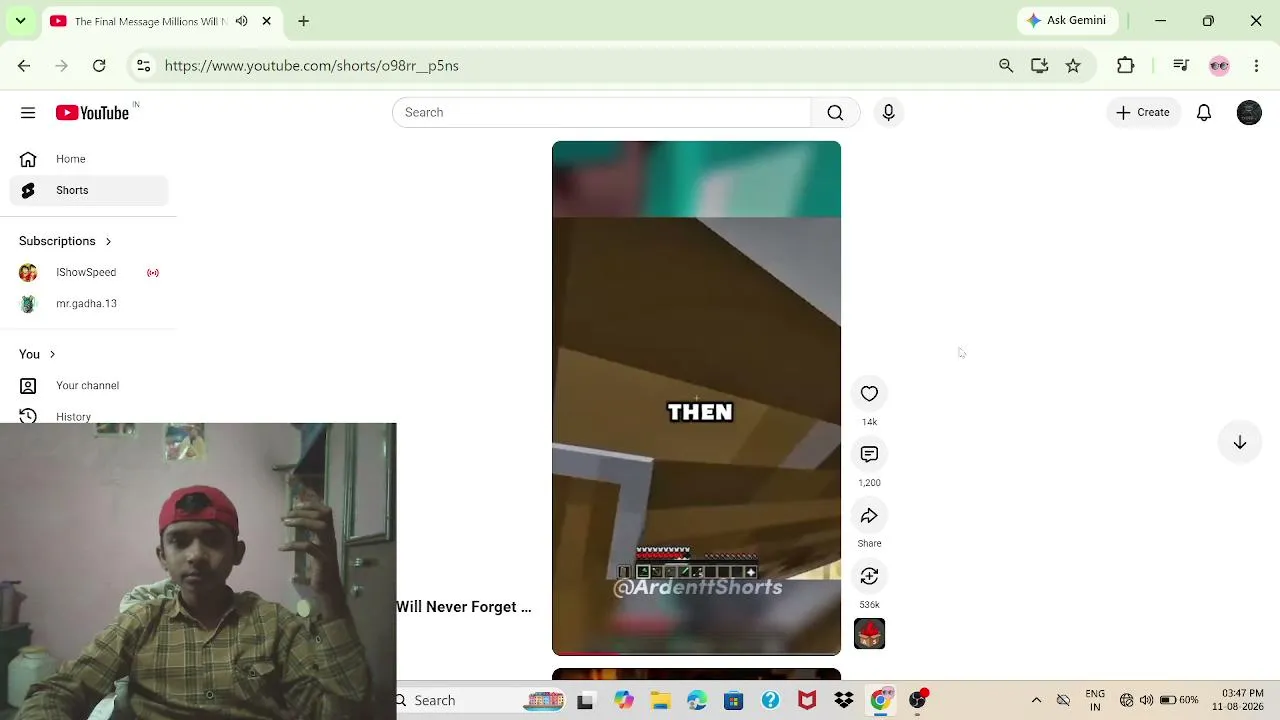Click the YouTube Shorts browser tab
1280x720 pixels.
click(162, 21)
